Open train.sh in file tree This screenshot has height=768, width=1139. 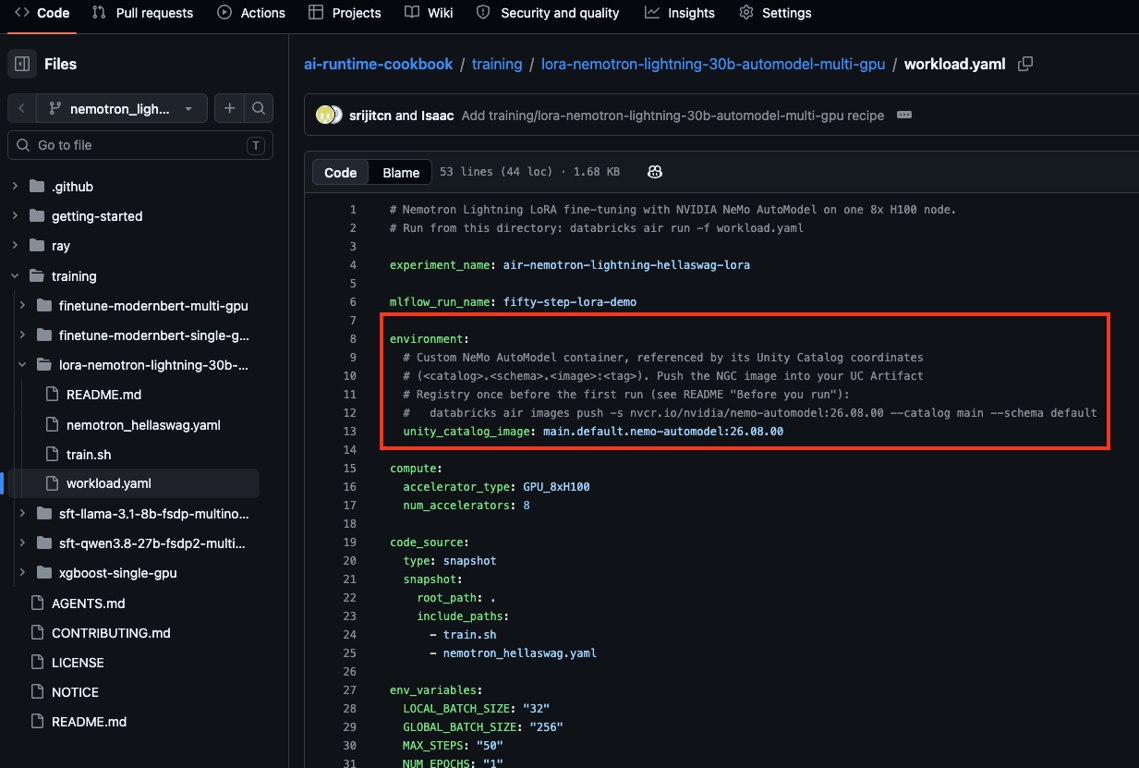point(89,455)
